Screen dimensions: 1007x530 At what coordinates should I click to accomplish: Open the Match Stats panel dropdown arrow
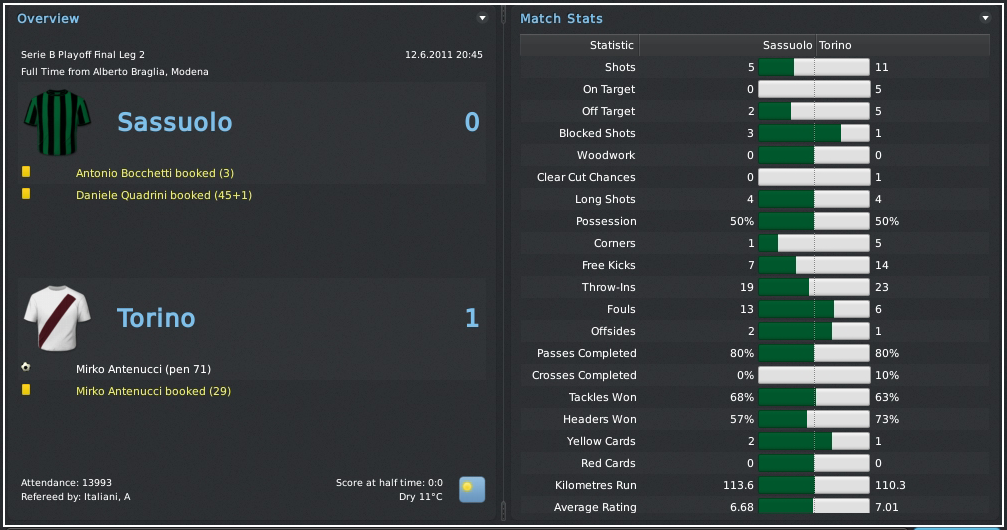point(986,18)
